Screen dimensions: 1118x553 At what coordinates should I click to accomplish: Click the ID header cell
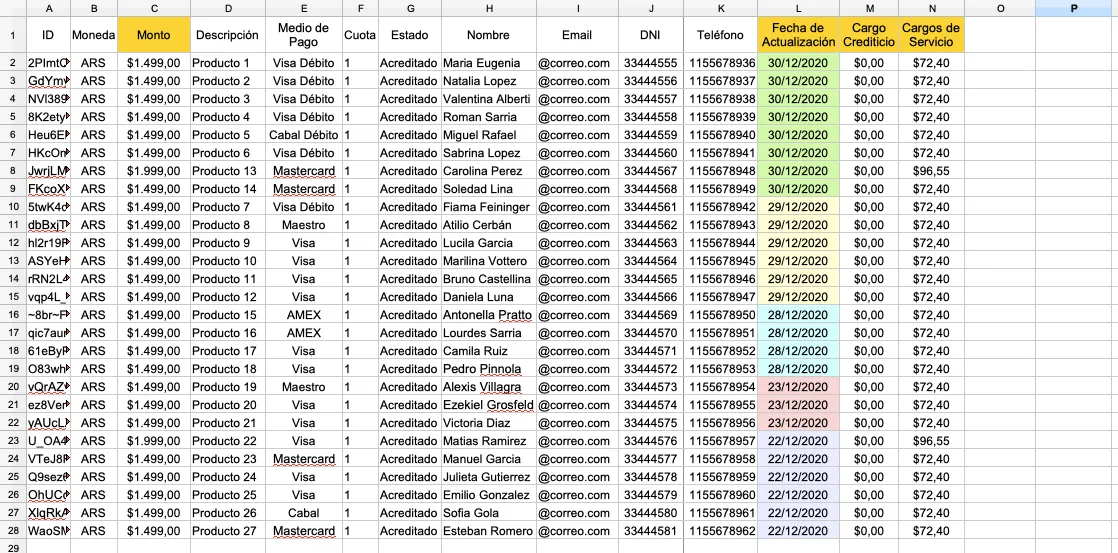pyautogui.click(x=48, y=35)
